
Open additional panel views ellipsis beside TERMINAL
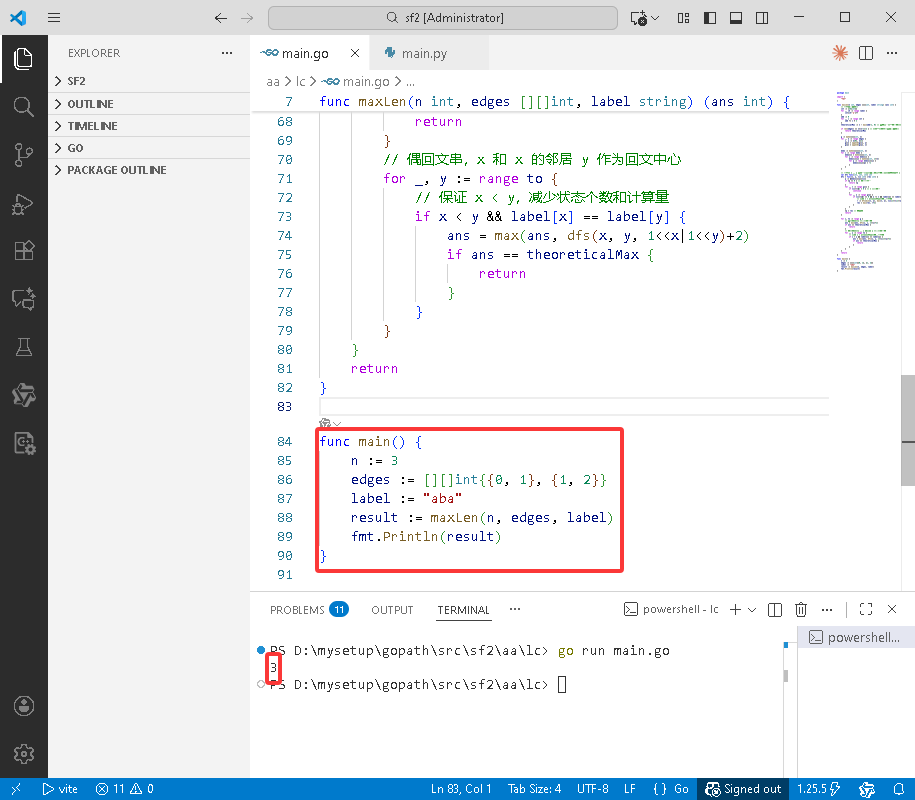click(514, 609)
